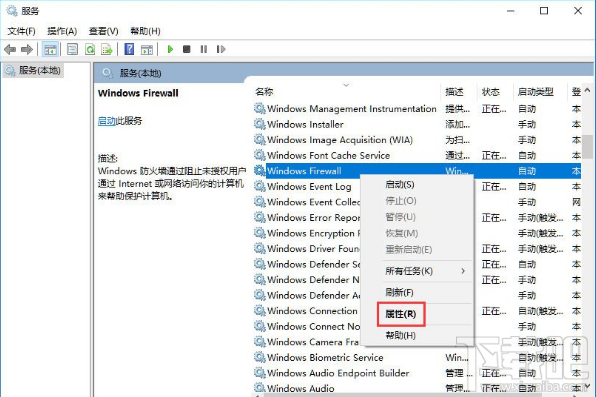Select Windows Management Instrumentation service
The image size is (596, 397).
point(352,109)
